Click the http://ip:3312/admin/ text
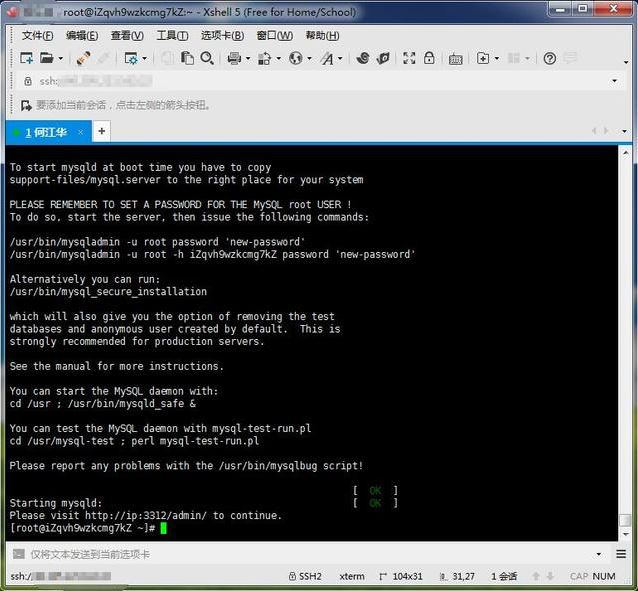638x591 pixels. coord(146,516)
